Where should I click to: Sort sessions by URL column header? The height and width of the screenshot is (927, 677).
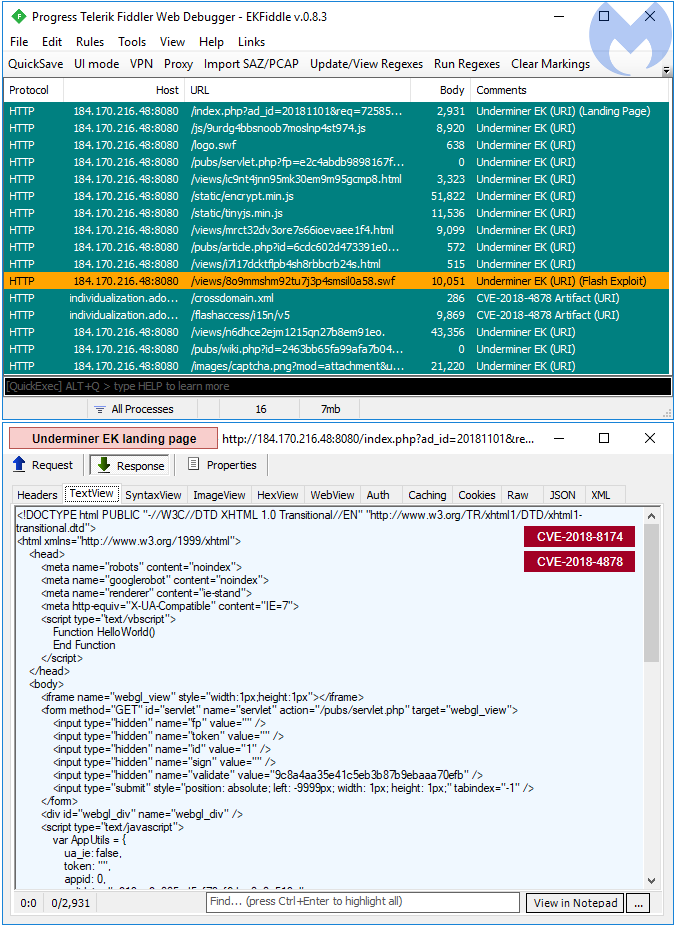tap(297, 90)
